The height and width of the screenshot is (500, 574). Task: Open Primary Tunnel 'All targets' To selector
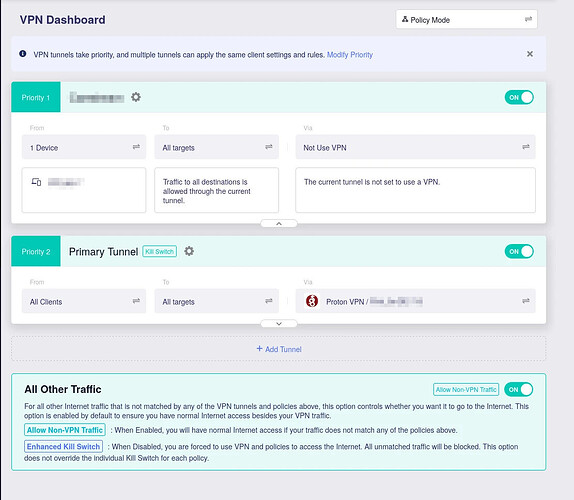[x=216, y=301]
